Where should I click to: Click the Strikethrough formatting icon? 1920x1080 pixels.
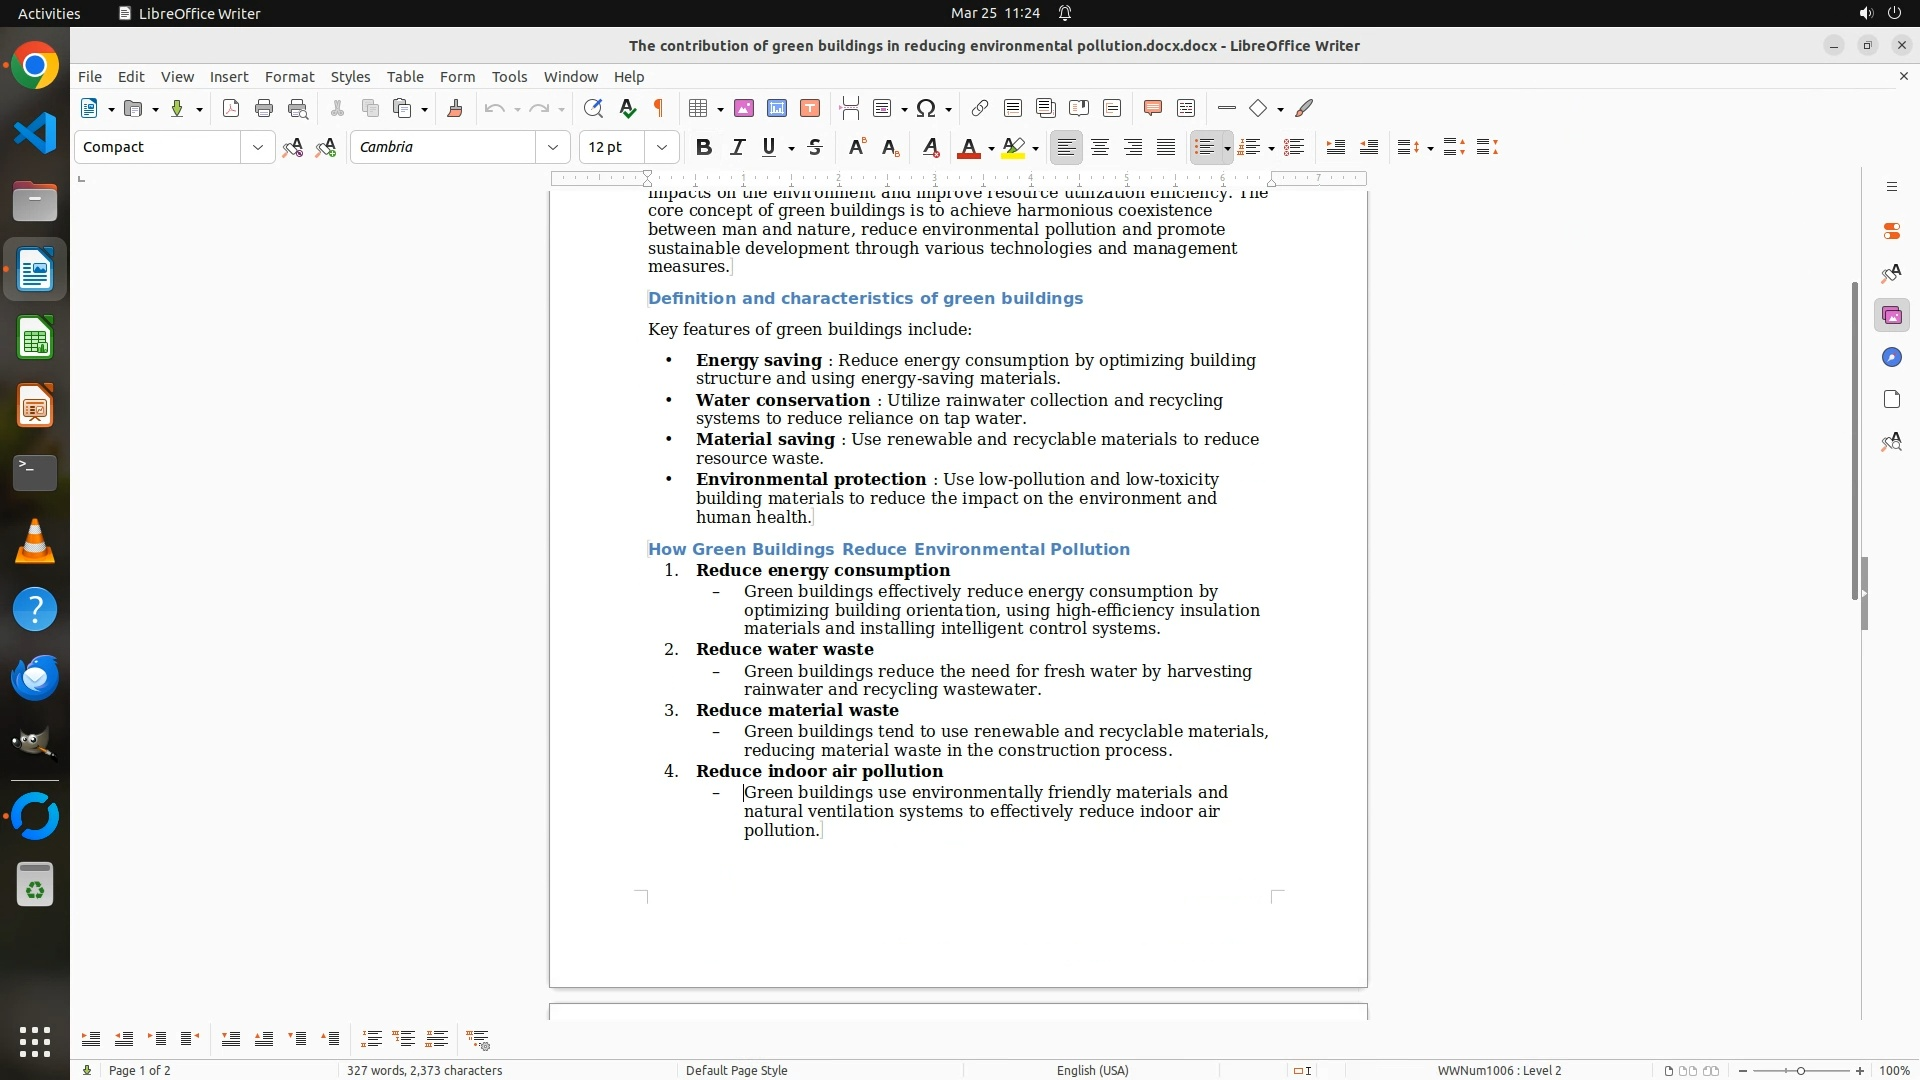click(815, 148)
